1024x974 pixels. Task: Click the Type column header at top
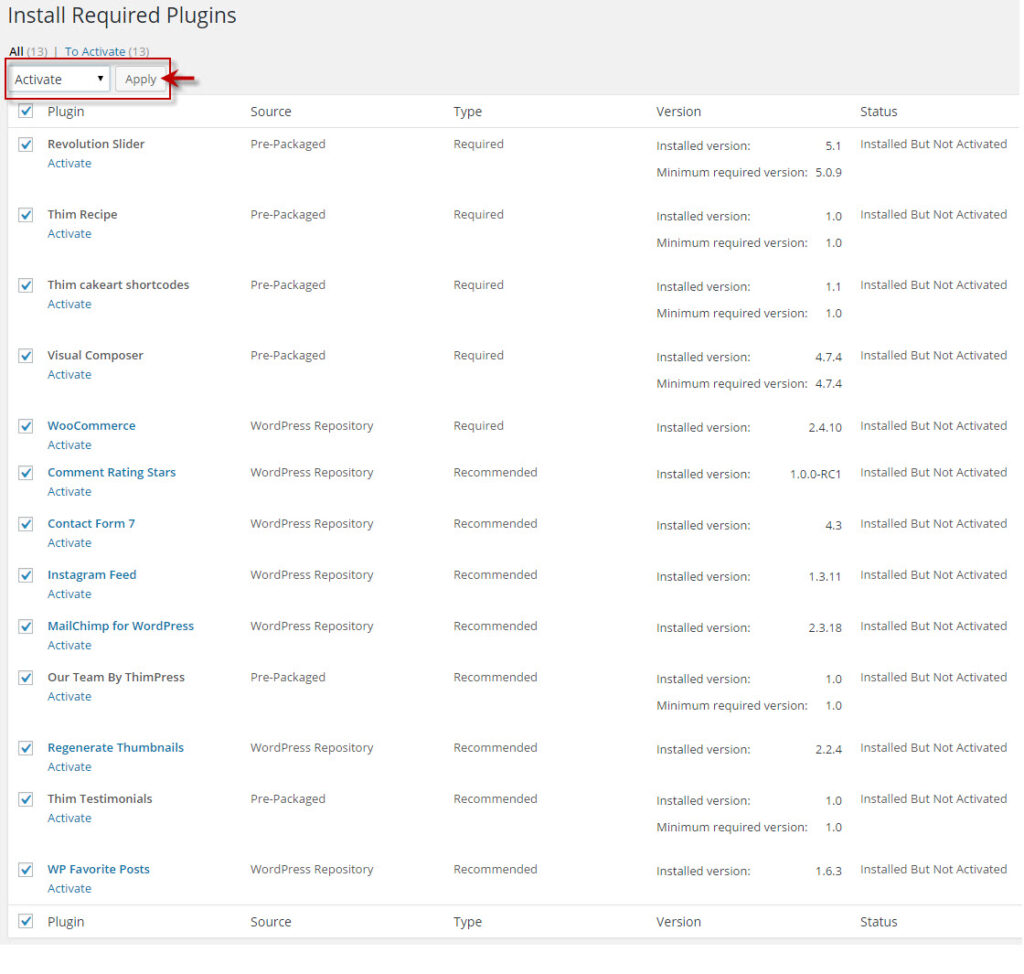pos(468,112)
